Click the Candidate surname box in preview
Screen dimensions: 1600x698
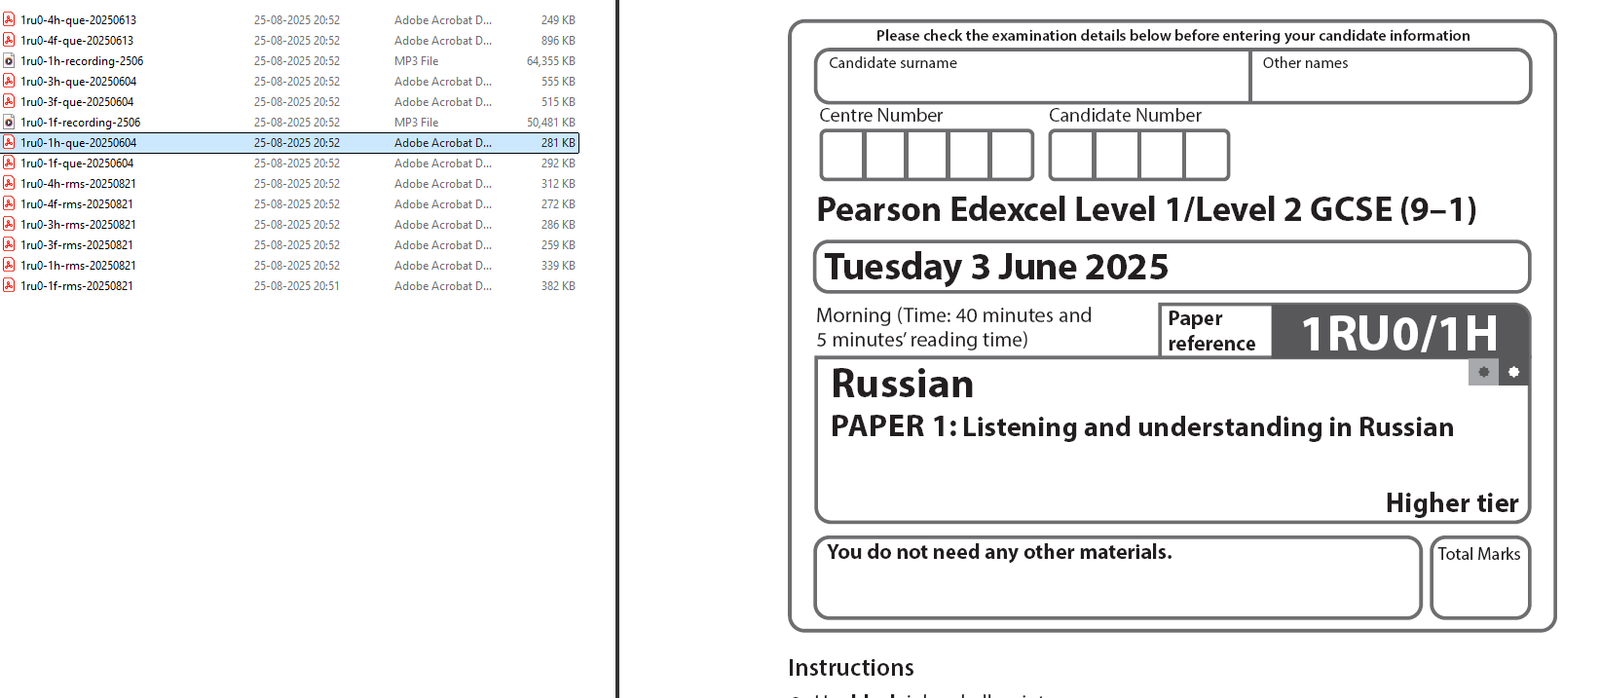tap(1032, 76)
